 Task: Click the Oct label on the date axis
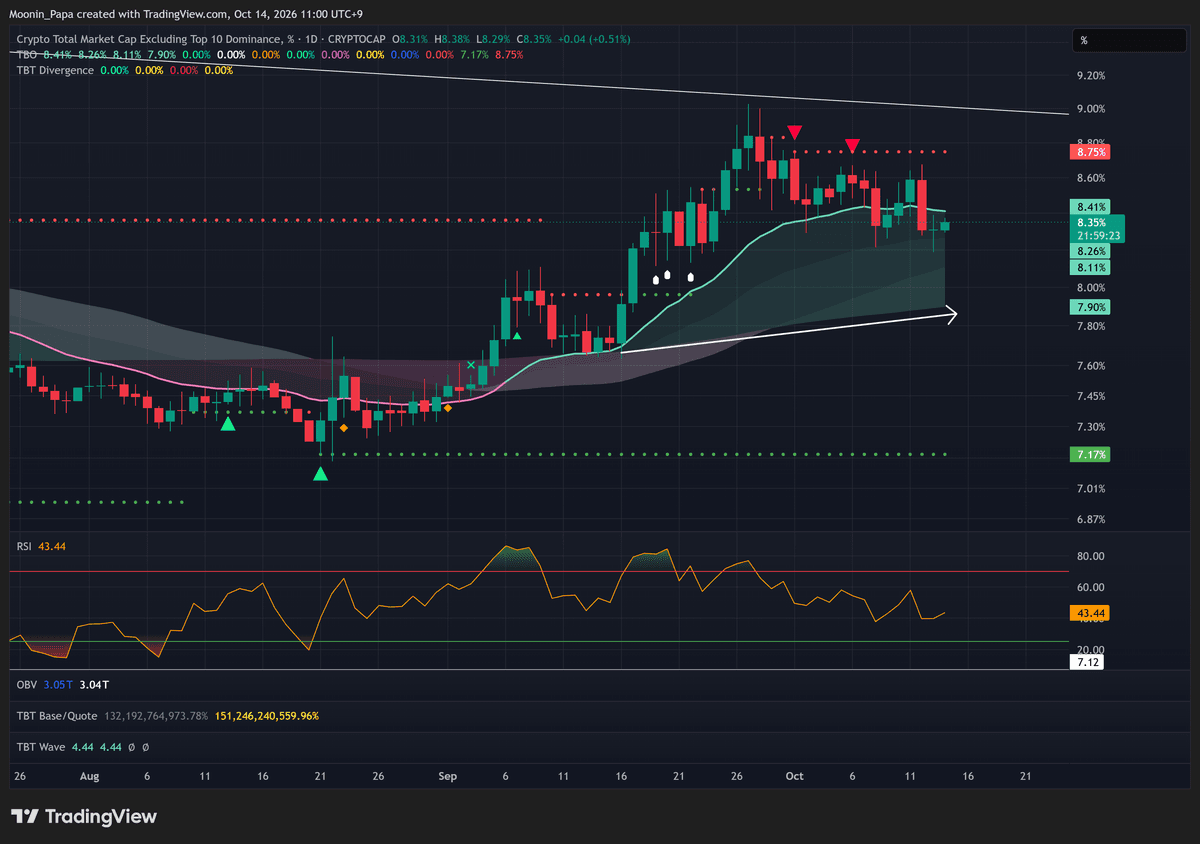[795, 776]
